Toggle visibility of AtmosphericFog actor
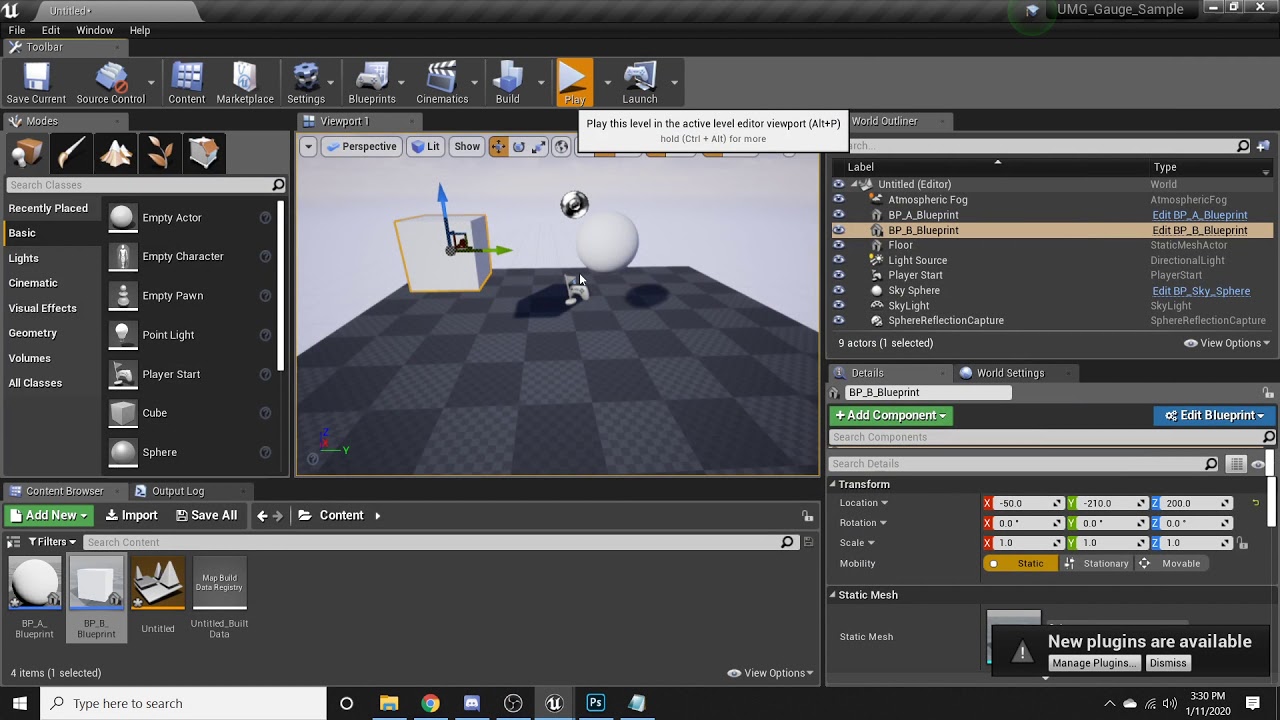This screenshot has width=1280, height=720. pyautogui.click(x=838, y=200)
